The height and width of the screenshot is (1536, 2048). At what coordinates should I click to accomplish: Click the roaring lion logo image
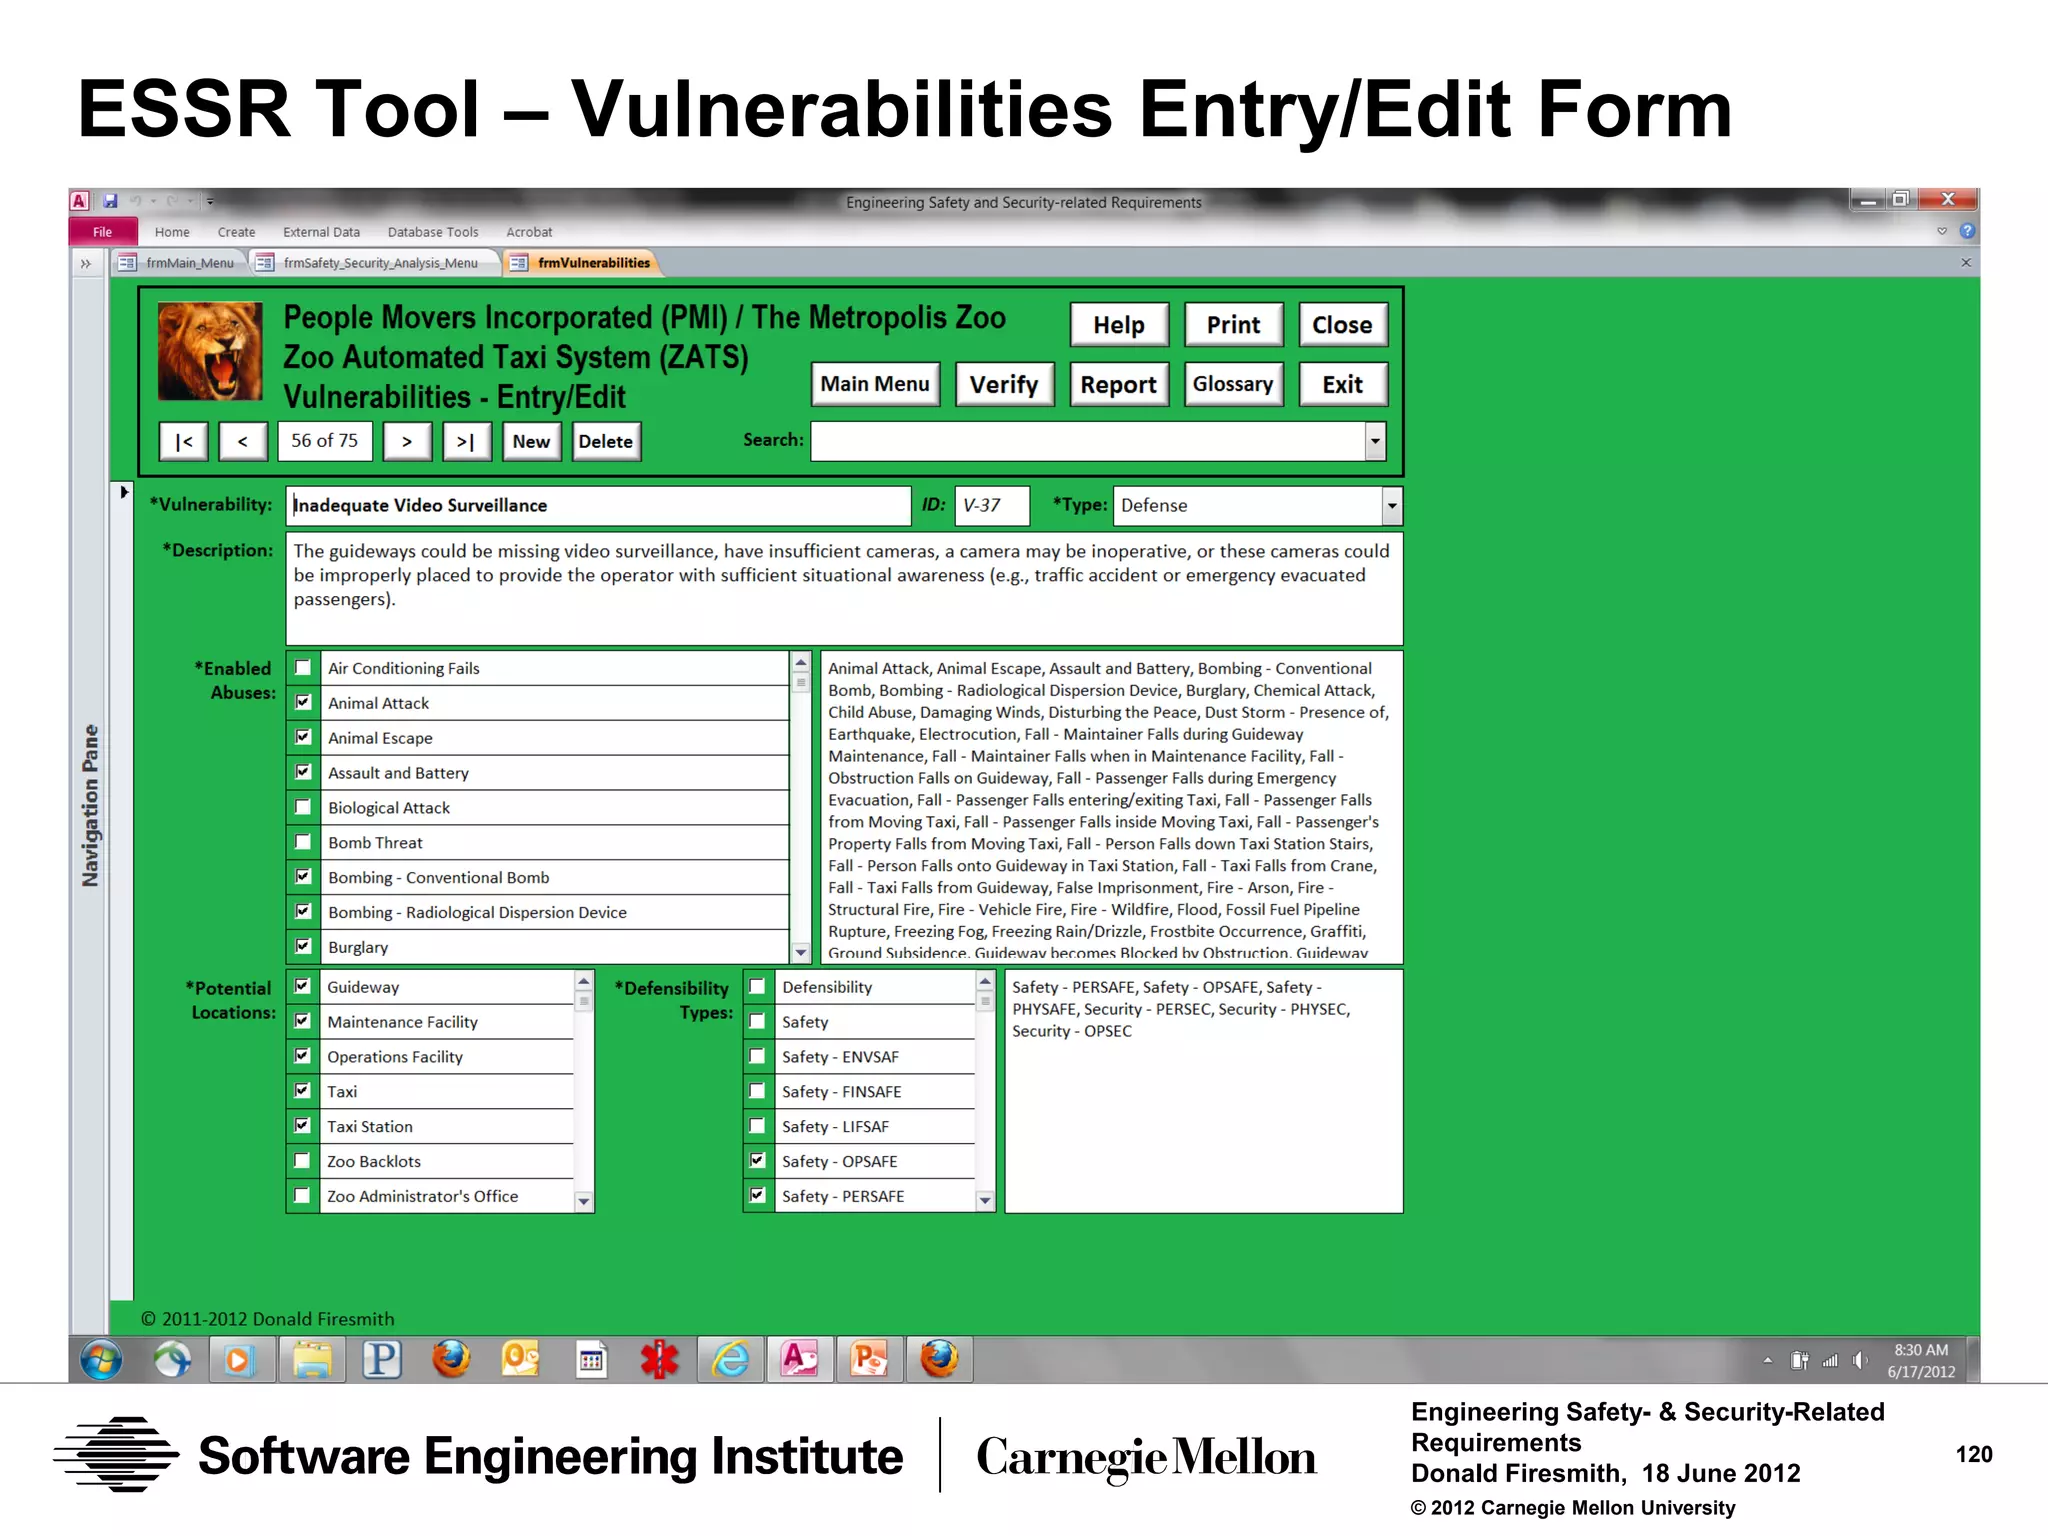210,351
